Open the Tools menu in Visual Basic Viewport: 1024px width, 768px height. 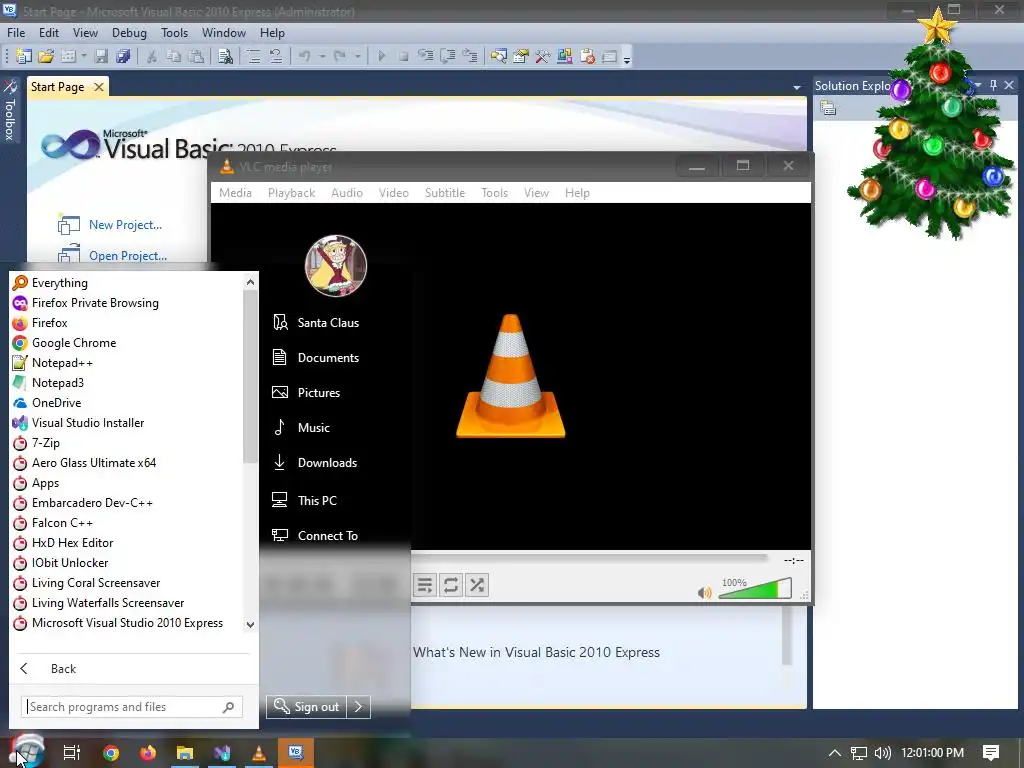tap(174, 33)
